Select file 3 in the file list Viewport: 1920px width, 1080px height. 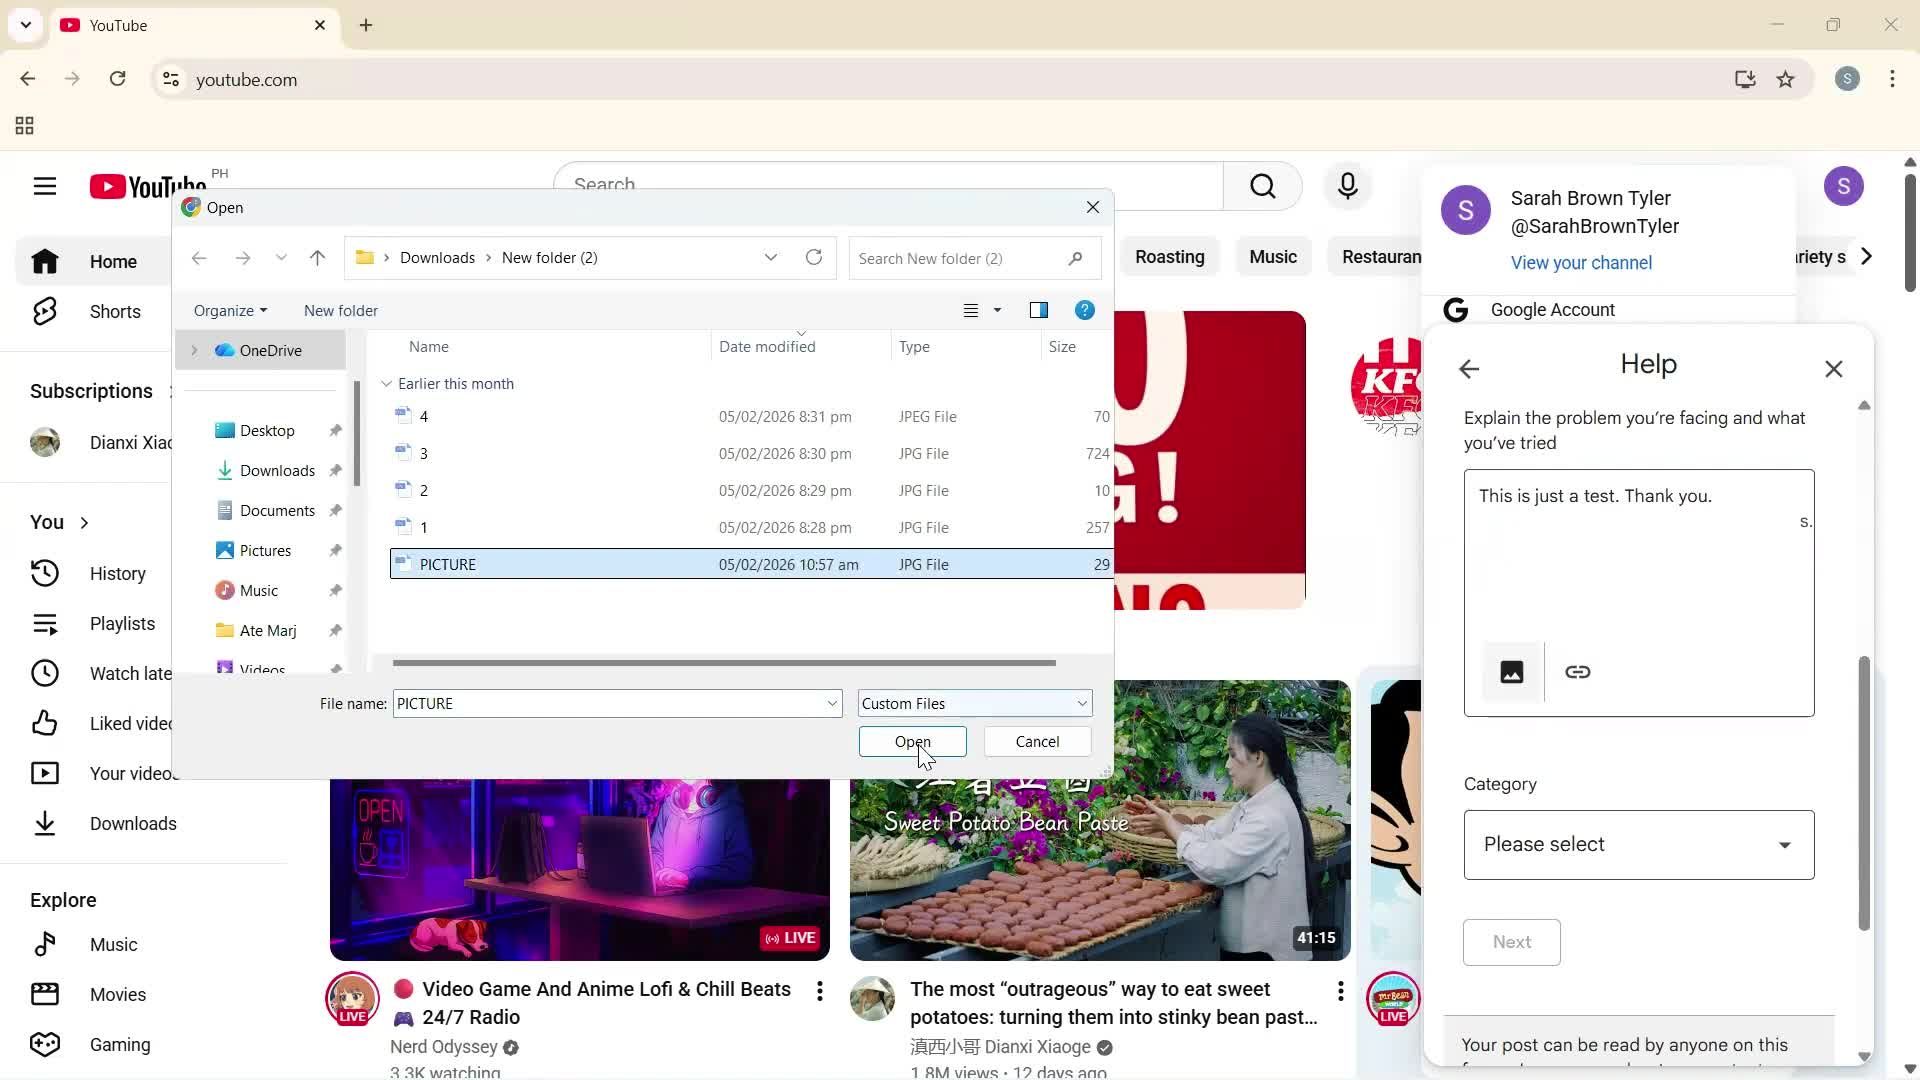point(423,453)
